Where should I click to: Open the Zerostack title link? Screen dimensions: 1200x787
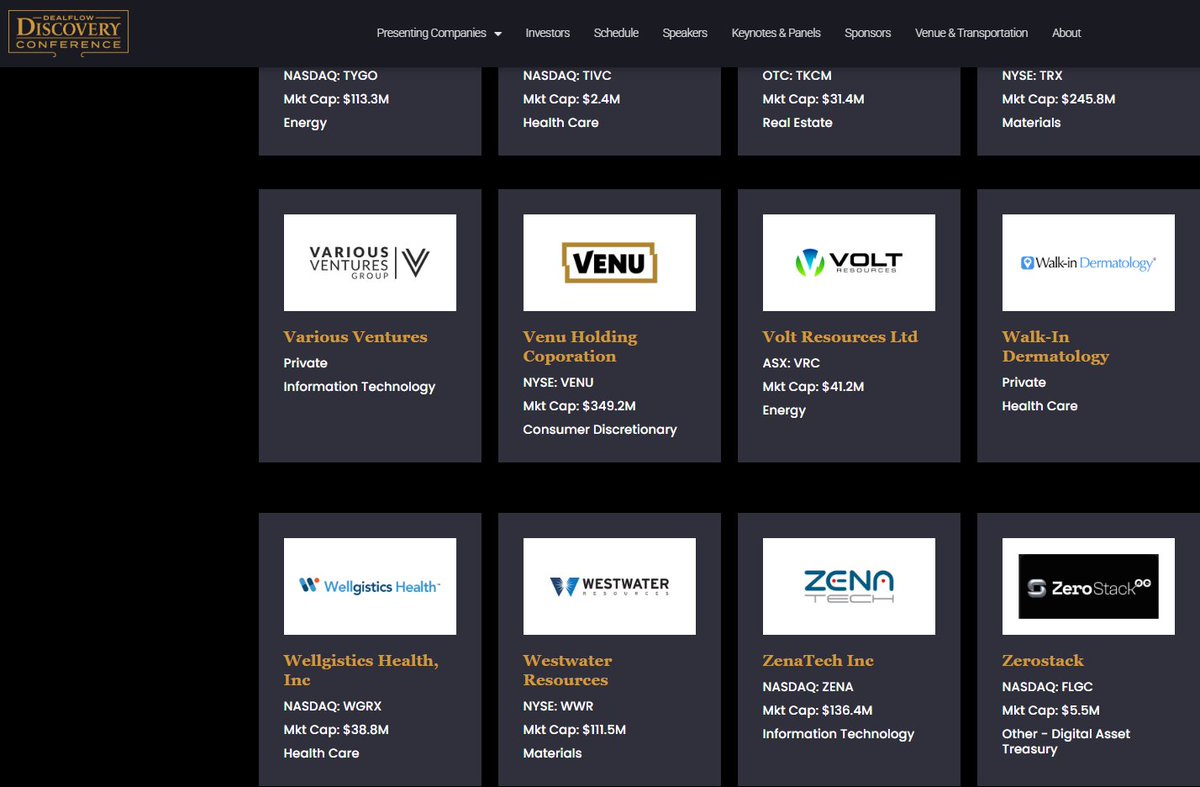coord(1043,661)
